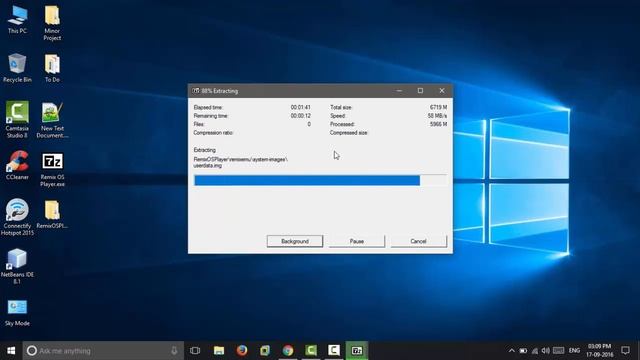Open the green Camtasia taskbar icon

pos(311,351)
